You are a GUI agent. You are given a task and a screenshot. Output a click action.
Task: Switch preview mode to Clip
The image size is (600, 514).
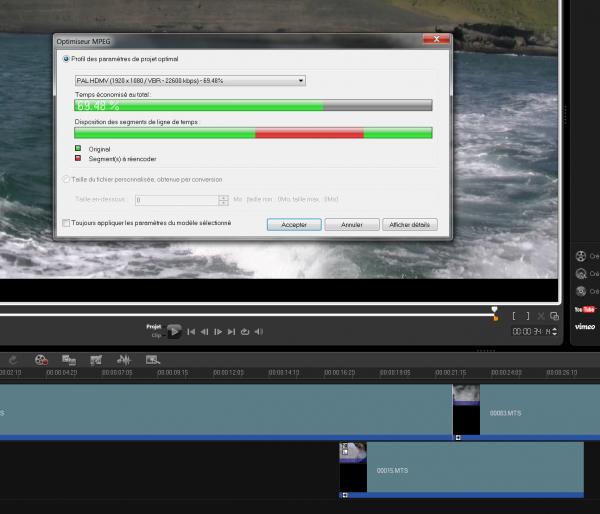coord(156,335)
